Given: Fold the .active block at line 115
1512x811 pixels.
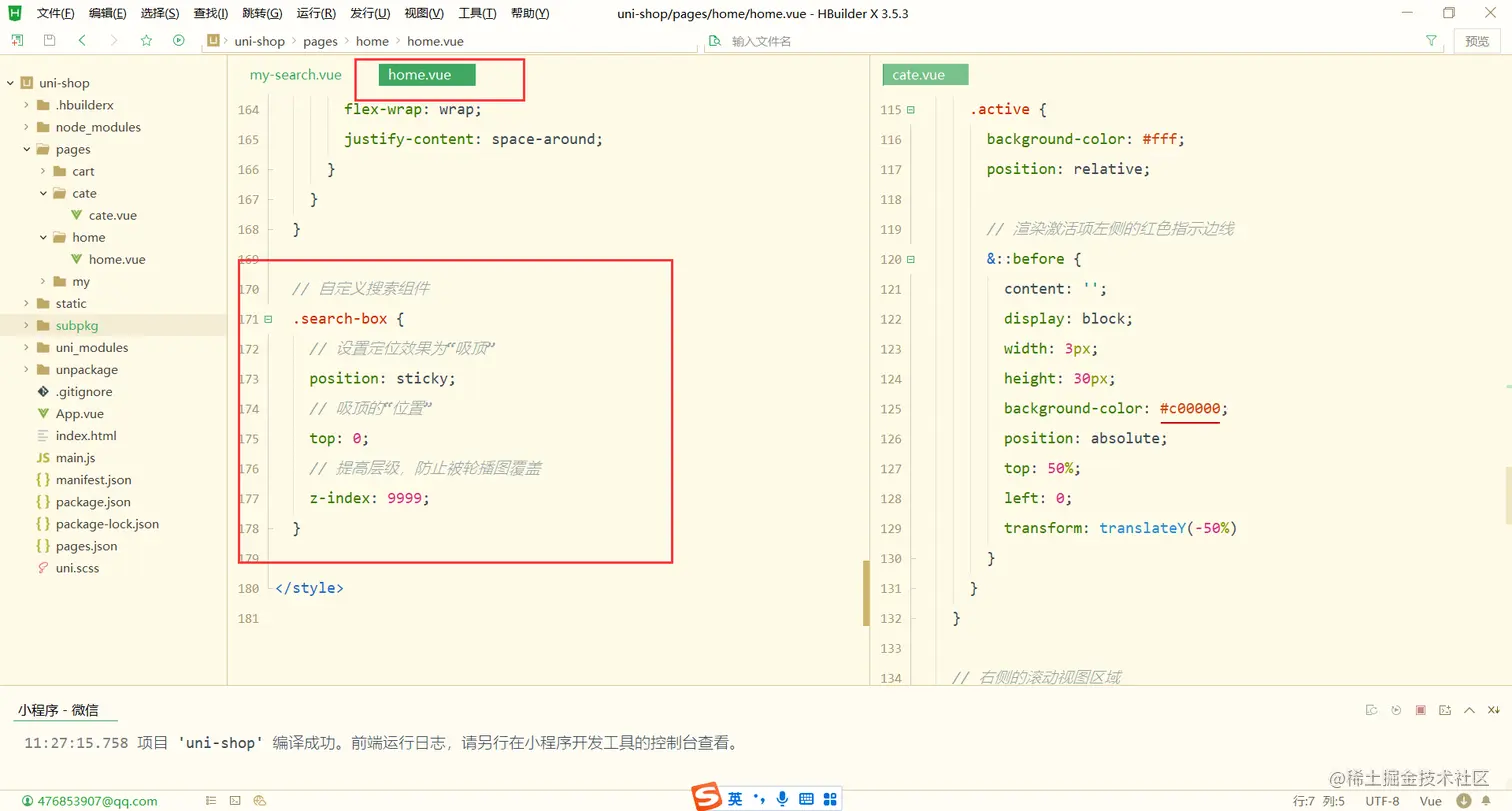Looking at the screenshot, I should pos(910,110).
